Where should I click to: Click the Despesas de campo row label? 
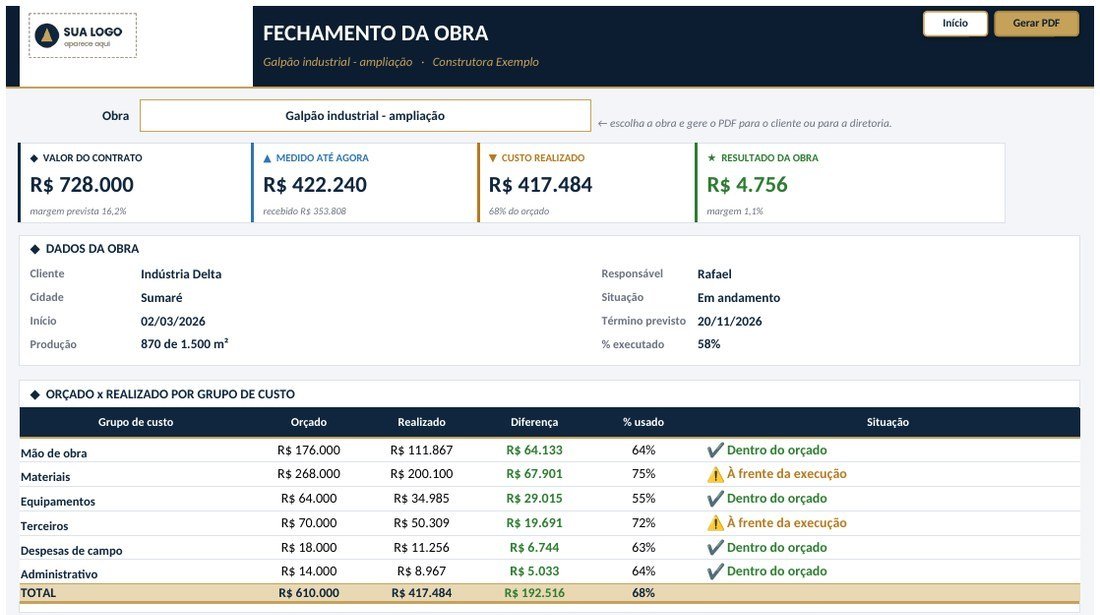(72, 551)
